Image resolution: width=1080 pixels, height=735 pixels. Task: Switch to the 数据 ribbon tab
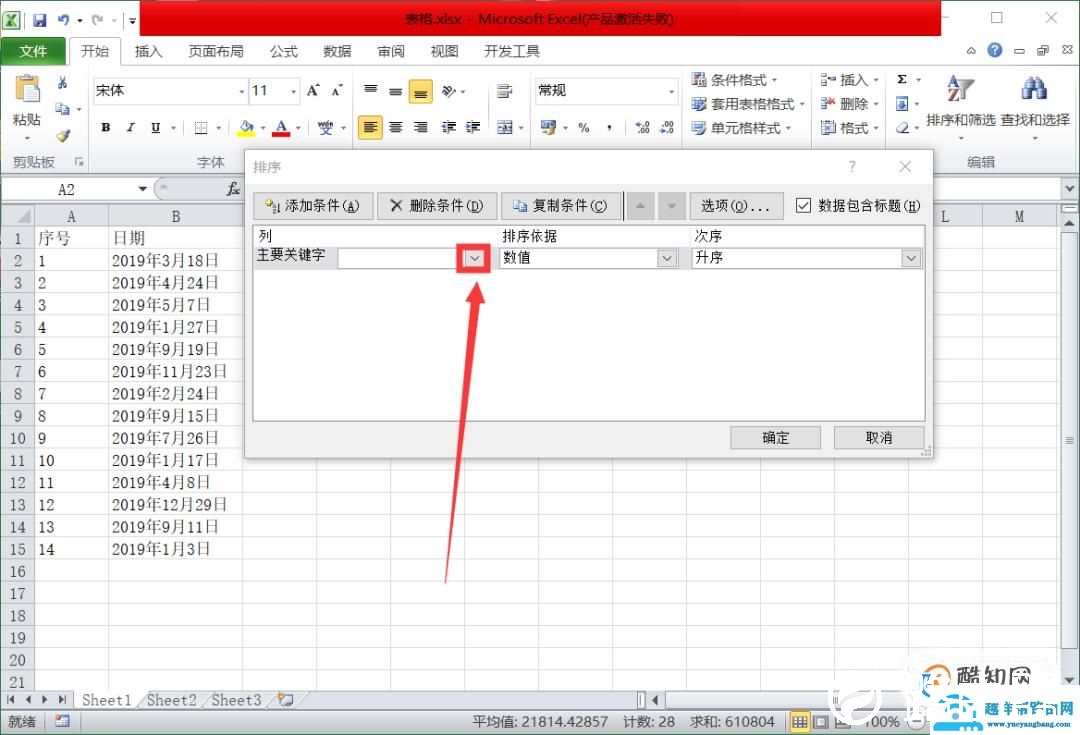(337, 51)
